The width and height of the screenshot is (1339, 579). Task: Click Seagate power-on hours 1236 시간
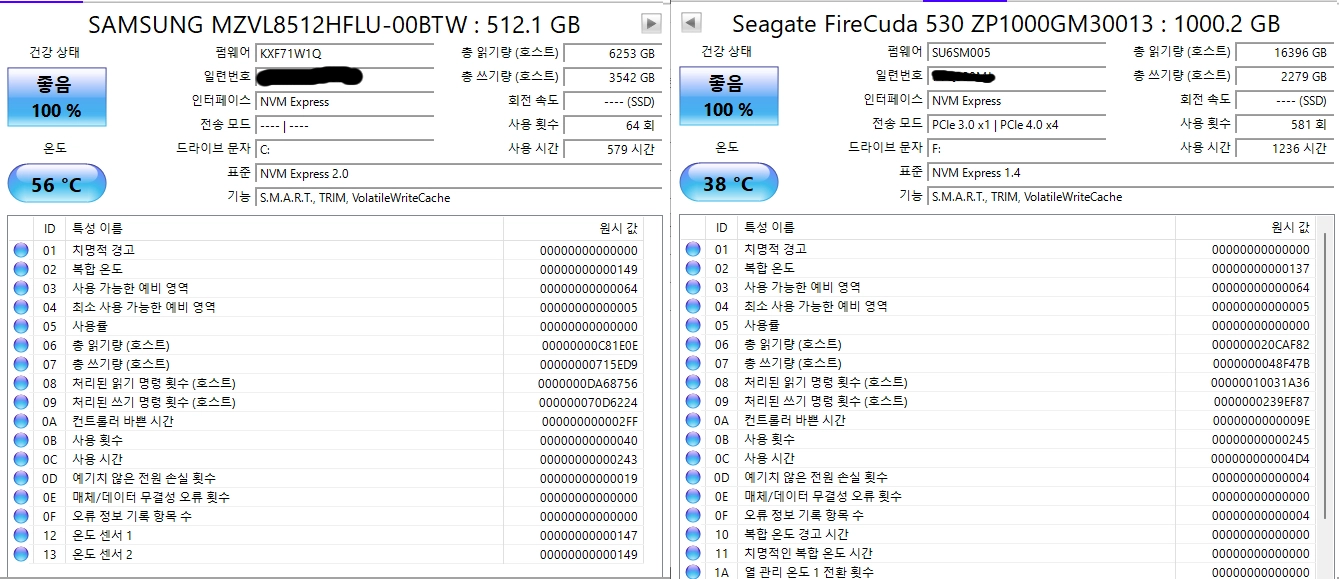pyautogui.click(x=1284, y=149)
